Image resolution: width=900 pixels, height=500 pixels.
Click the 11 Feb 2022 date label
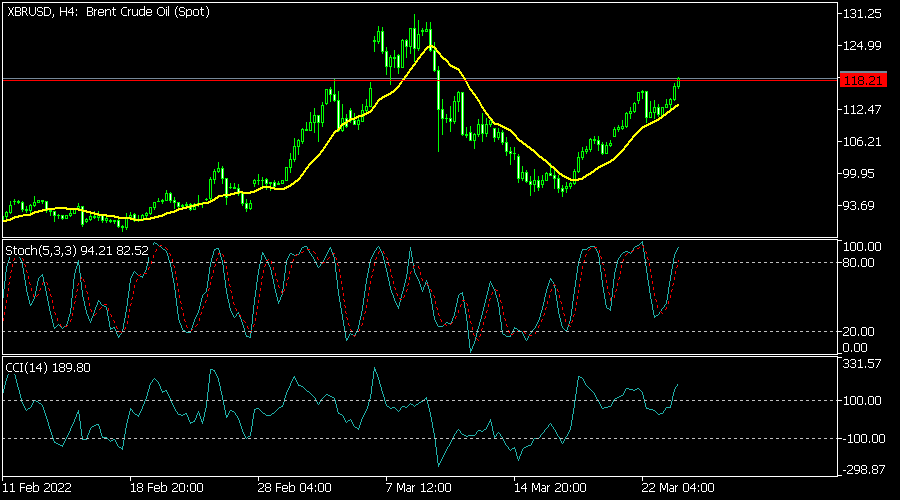coord(37,488)
